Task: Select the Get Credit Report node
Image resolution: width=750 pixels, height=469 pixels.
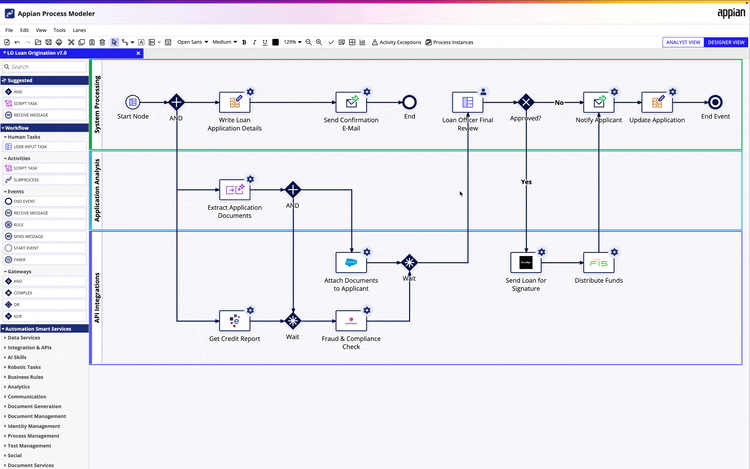Action: tap(234, 321)
